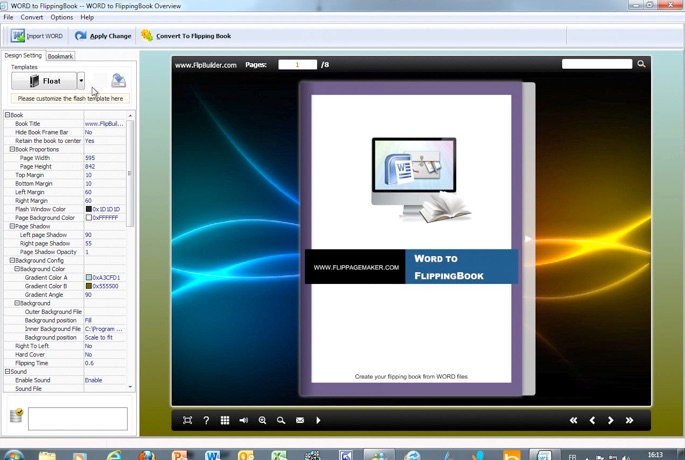
Task: Collapse the Background Color group
Action: (x=17, y=269)
